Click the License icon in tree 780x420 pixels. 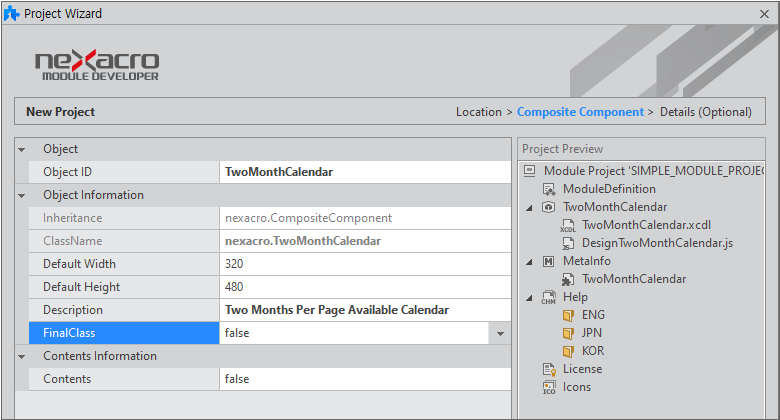coord(548,369)
